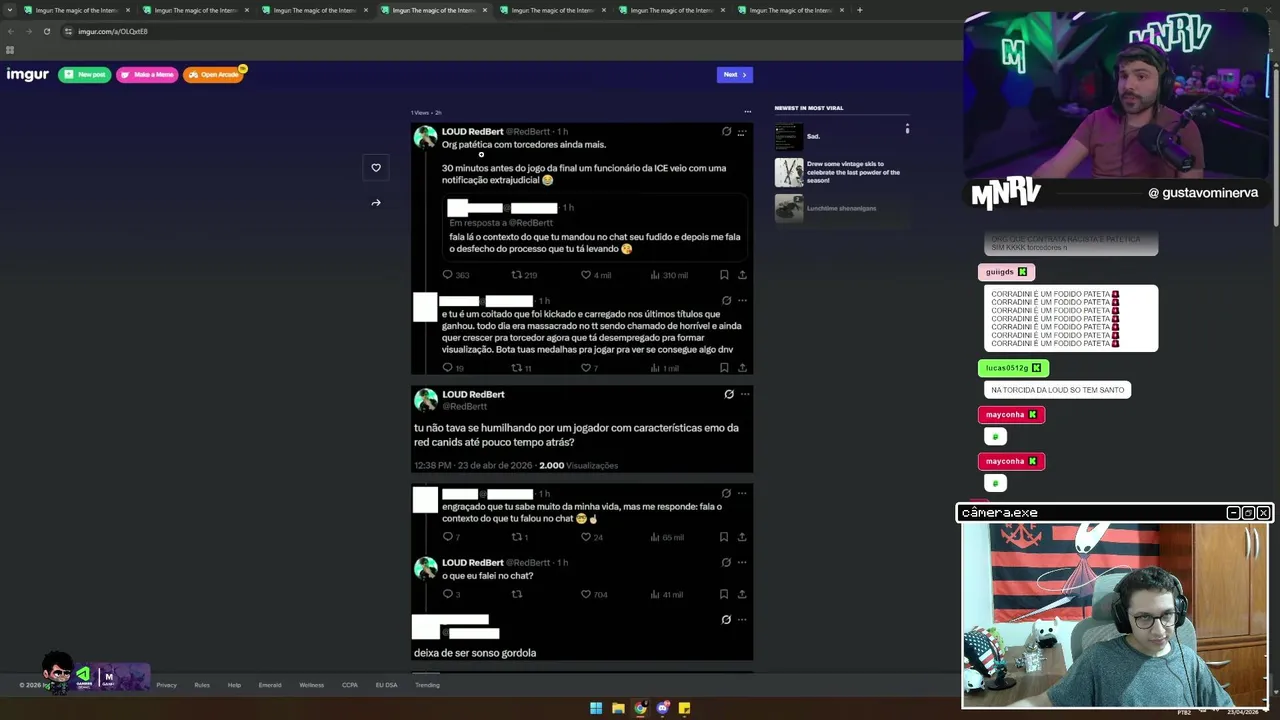Open the browser apps grid icon
This screenshot has height=720, width=1280.
coord(10,50)
